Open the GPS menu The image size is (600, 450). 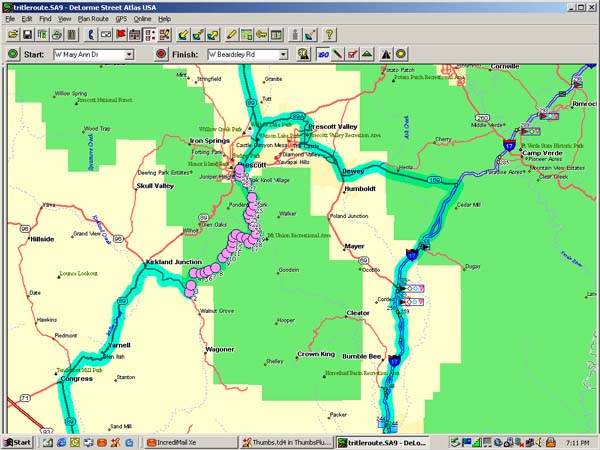[121, 19]
